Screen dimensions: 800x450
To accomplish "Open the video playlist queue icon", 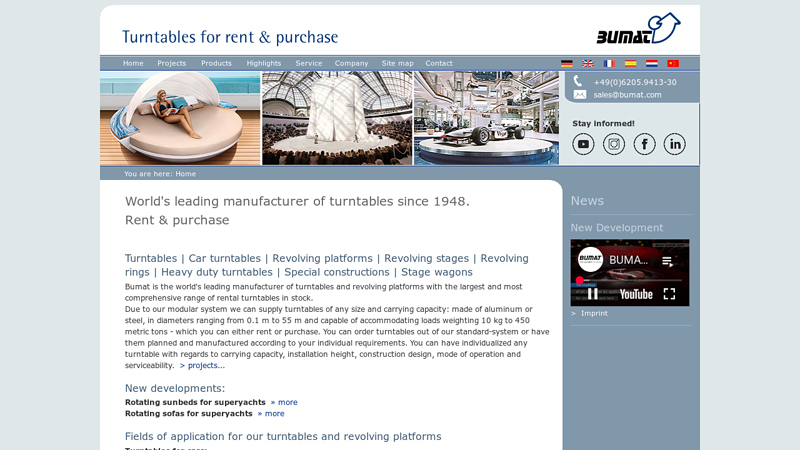I will click(667, 261).
